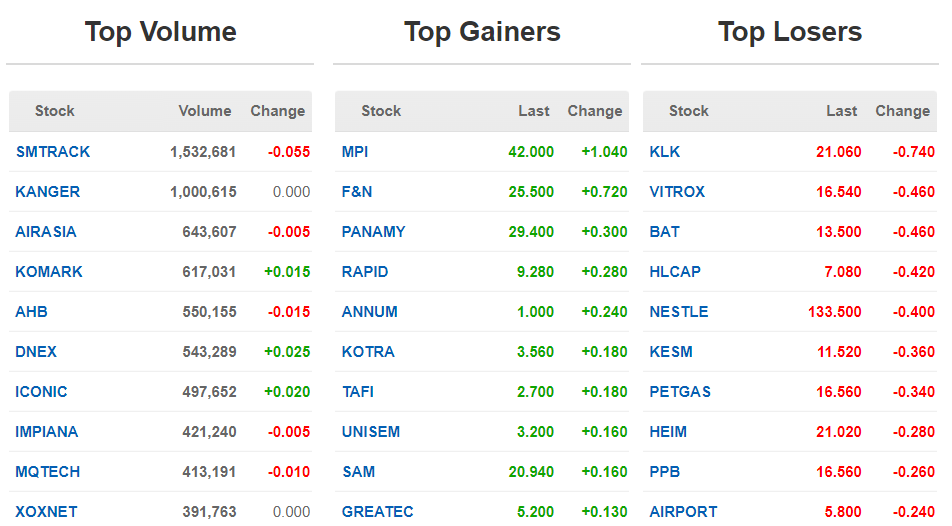Open the ANNUM stock link
This screenshot has width=952, height=526.
(x=370, y=312)
